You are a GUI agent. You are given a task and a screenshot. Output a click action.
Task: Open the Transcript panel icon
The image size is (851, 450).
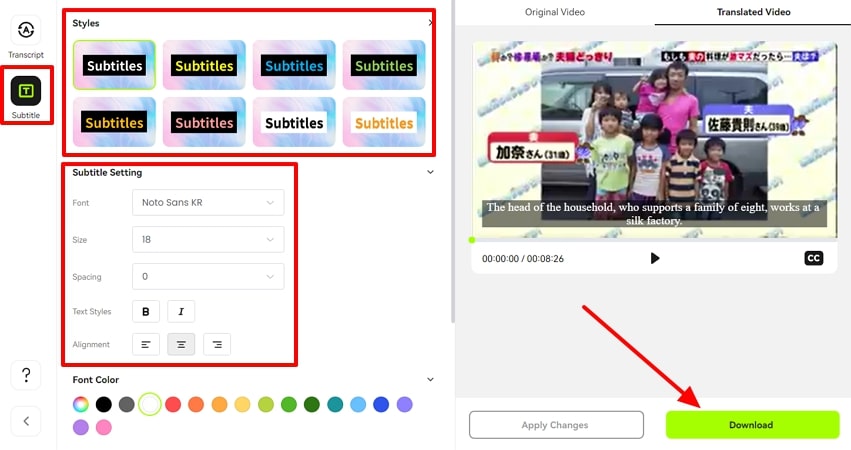[26, 32]
